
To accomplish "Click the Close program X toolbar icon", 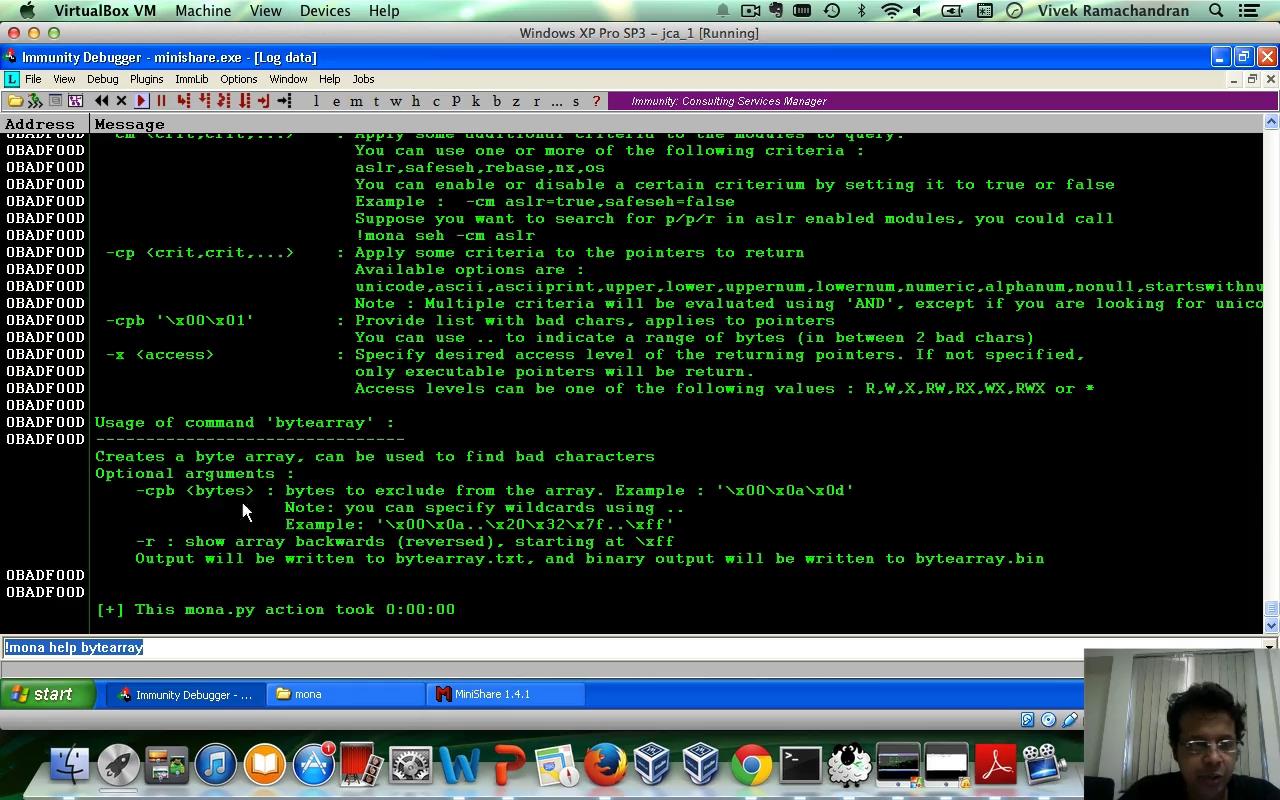I will click(121, 101).
